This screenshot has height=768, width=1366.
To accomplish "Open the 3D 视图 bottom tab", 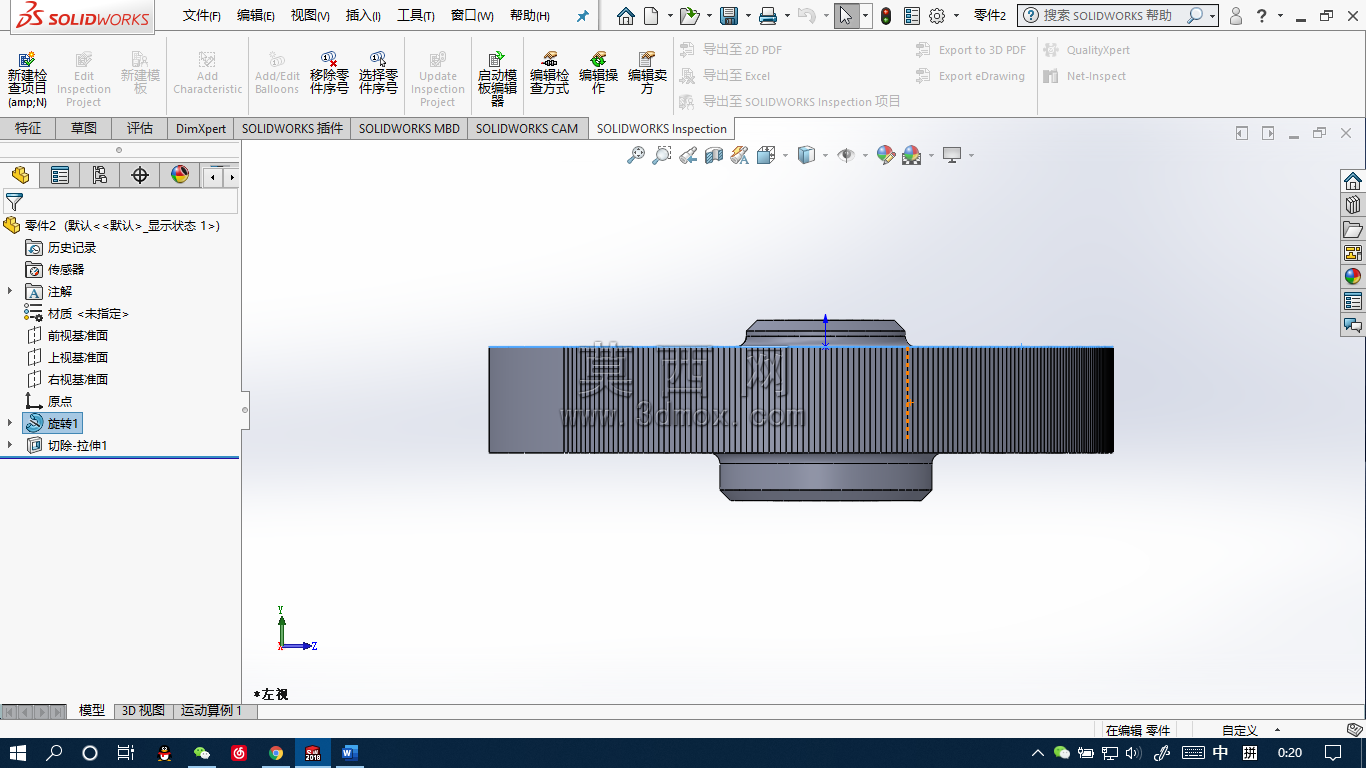I will click(143, 711).
